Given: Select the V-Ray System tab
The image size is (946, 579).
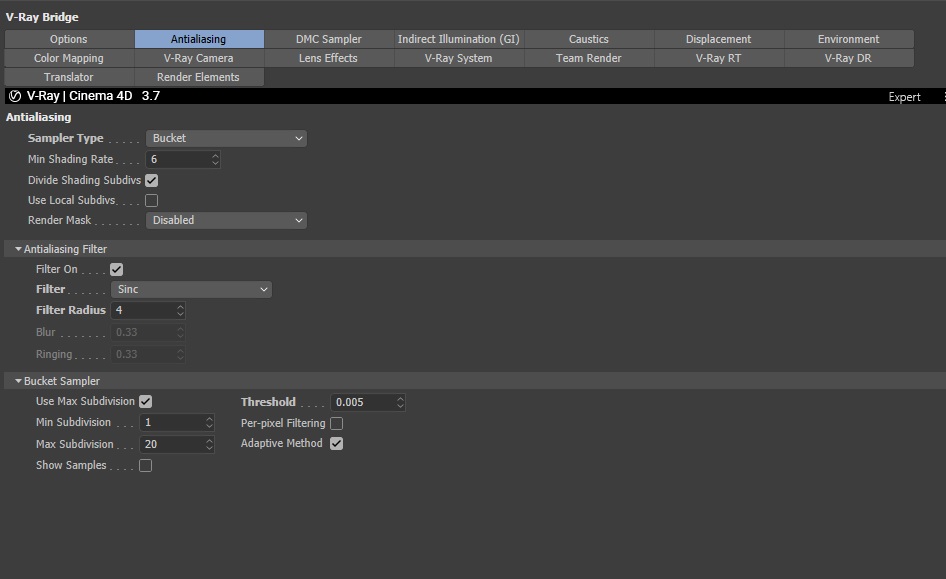Looking at the screenshot, I should [x=459, y=59].
